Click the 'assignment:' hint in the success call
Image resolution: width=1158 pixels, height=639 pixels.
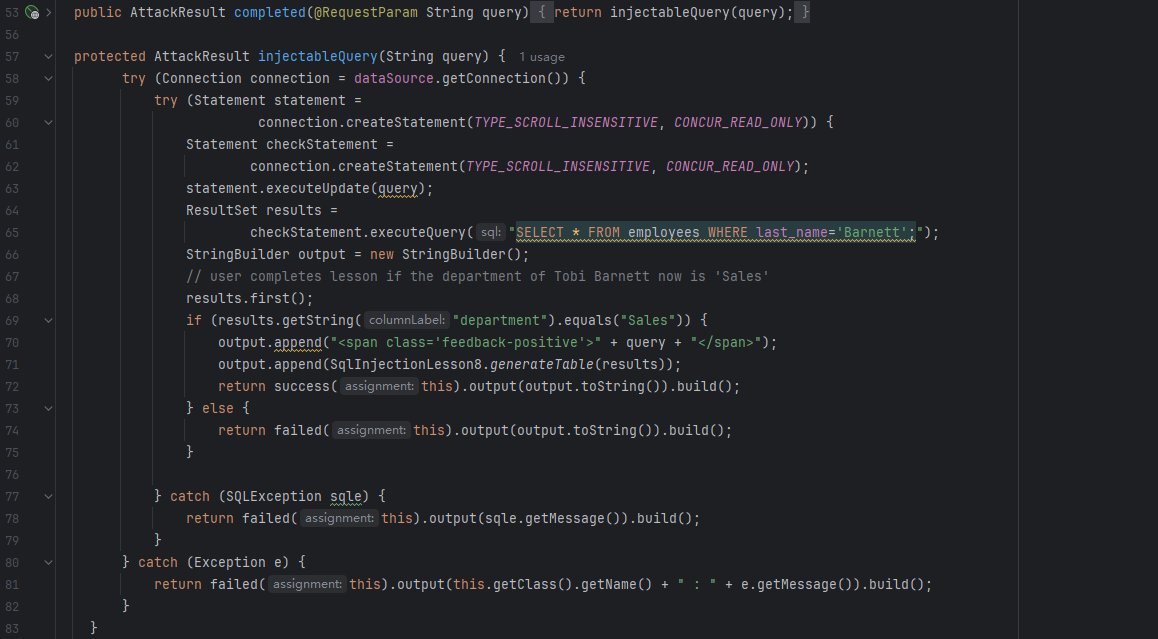(x=379, y=386)
